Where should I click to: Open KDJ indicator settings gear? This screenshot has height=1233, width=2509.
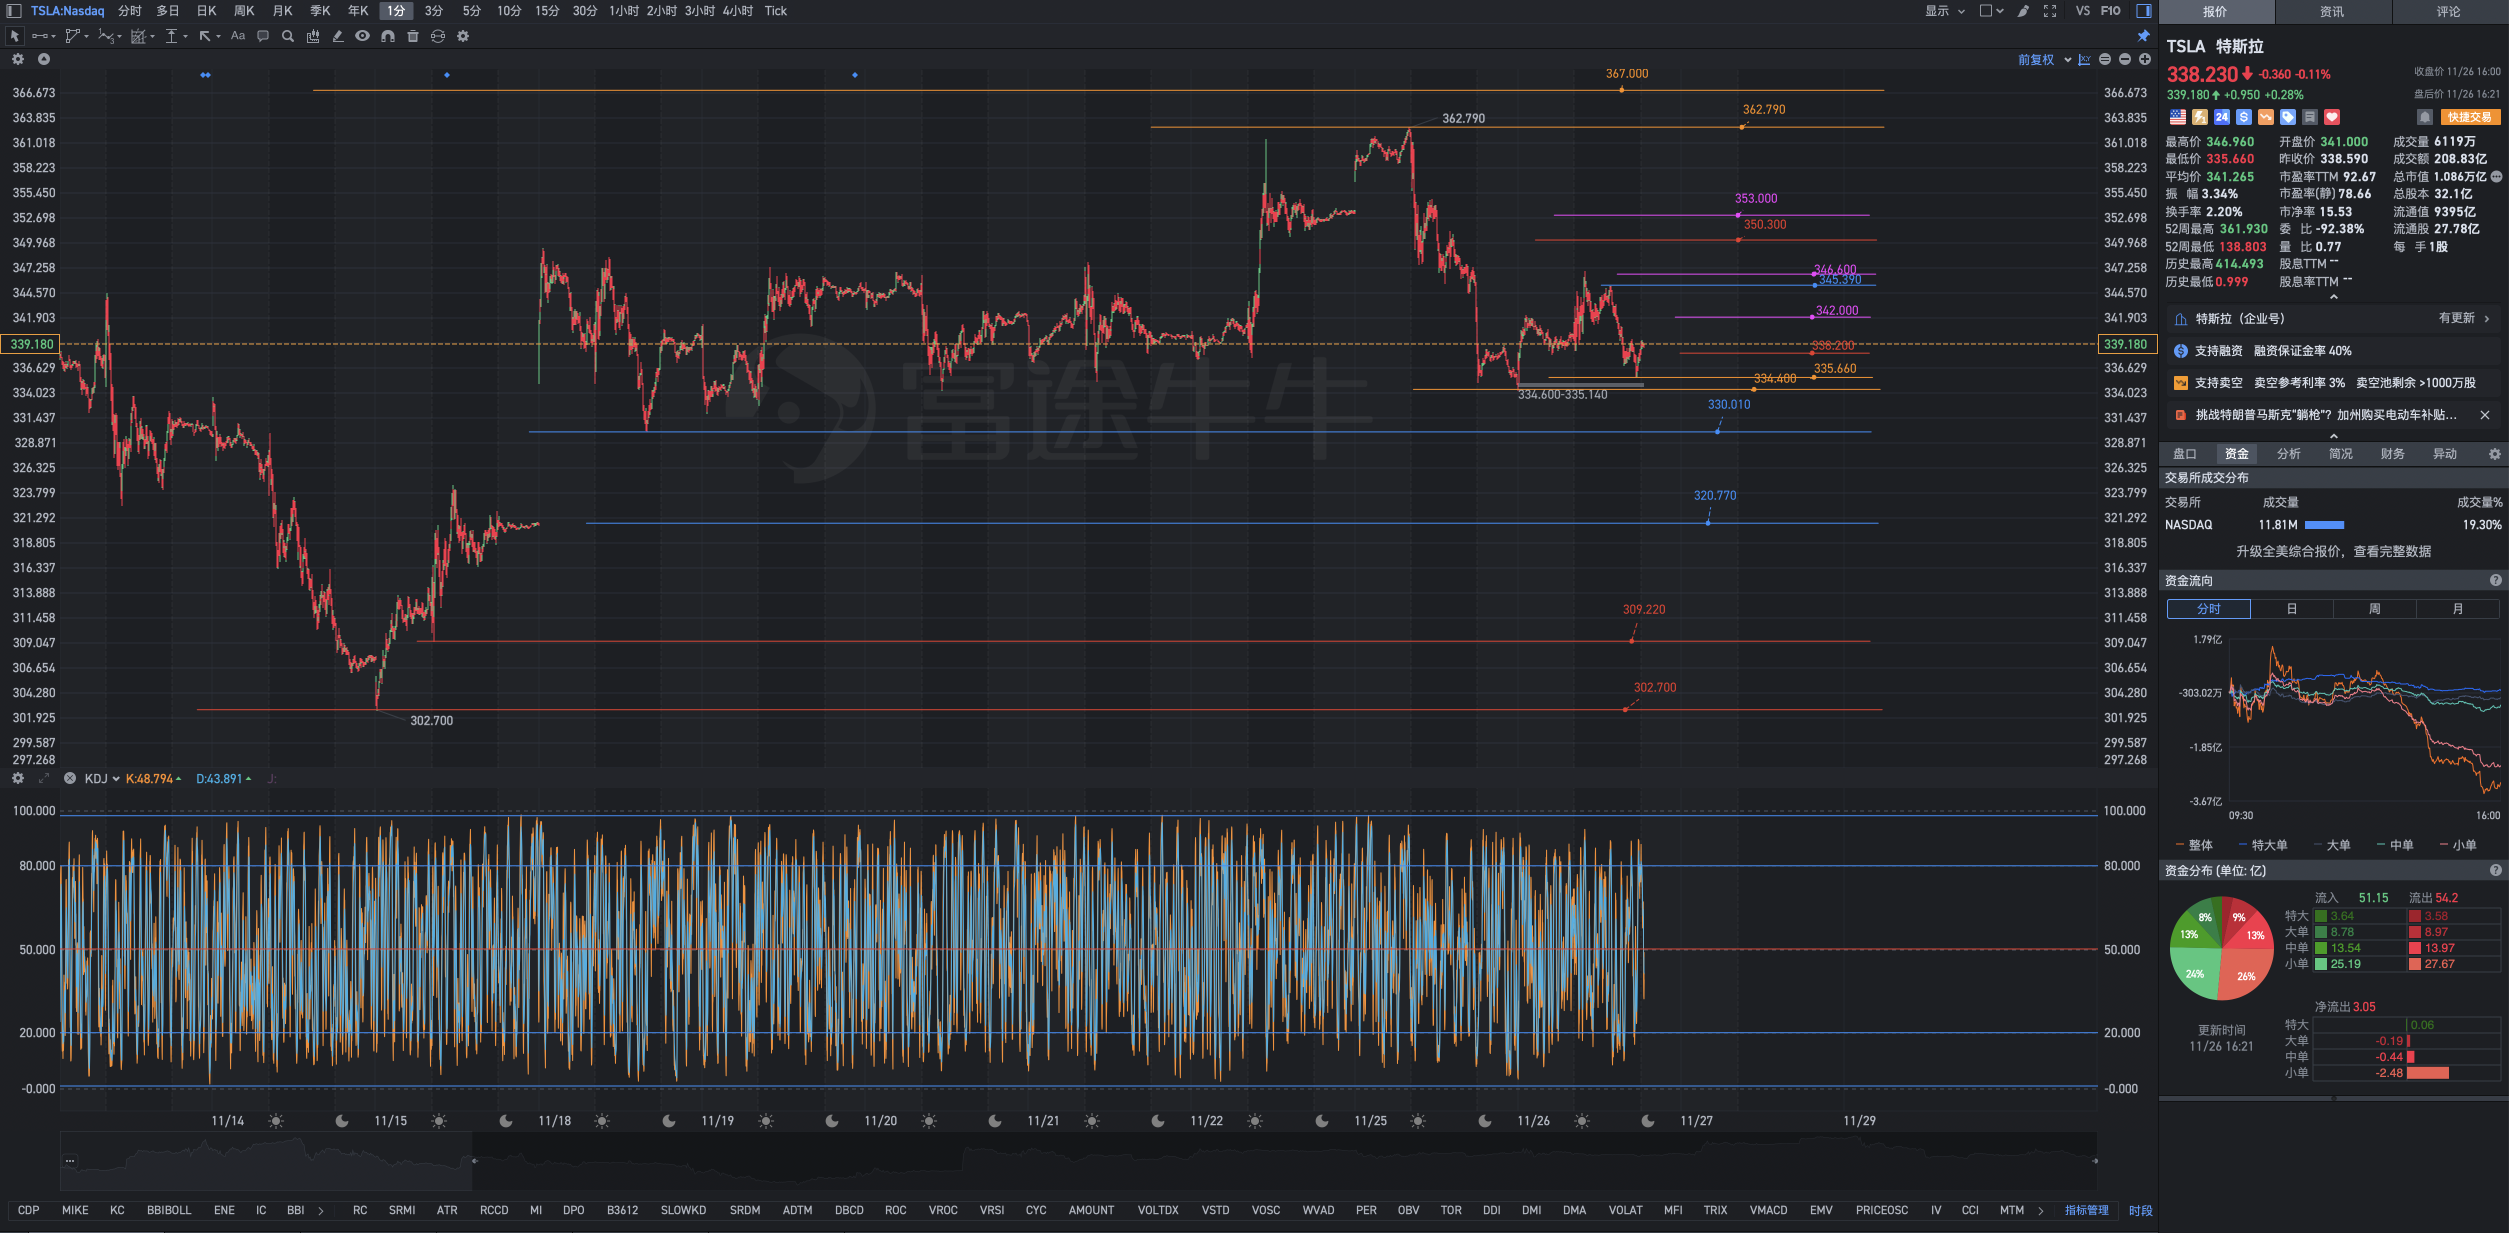[18, 778]
